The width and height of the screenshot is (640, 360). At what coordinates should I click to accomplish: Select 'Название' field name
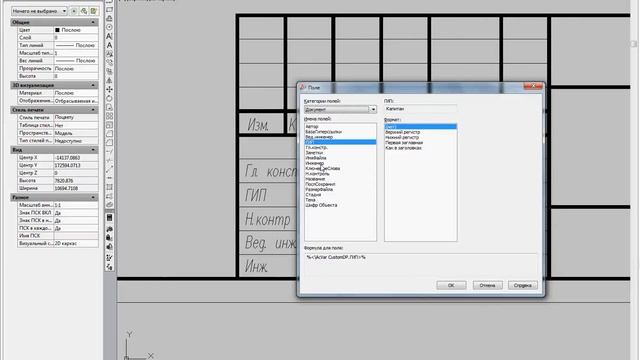click(x=315, y=179)
